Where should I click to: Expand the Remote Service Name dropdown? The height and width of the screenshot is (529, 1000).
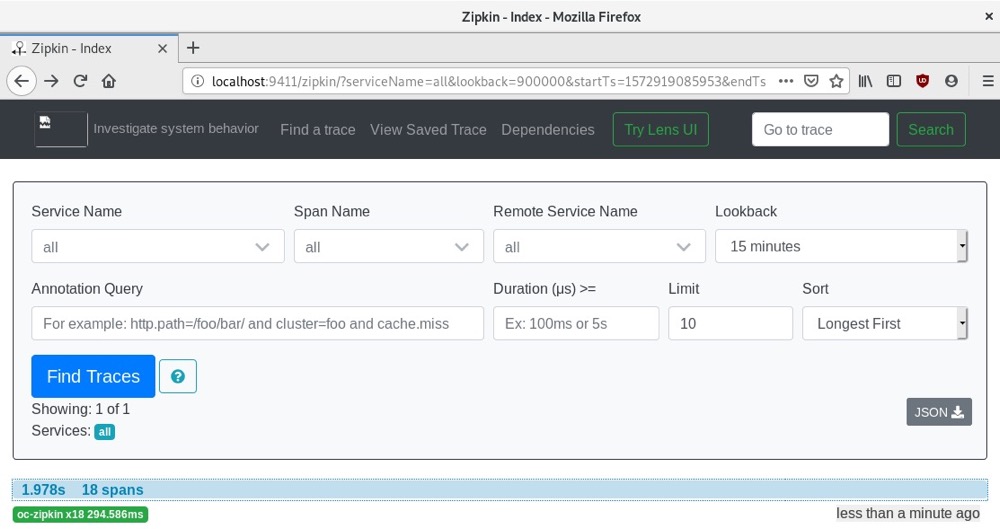pyautogui.click(x=599, y=246)
